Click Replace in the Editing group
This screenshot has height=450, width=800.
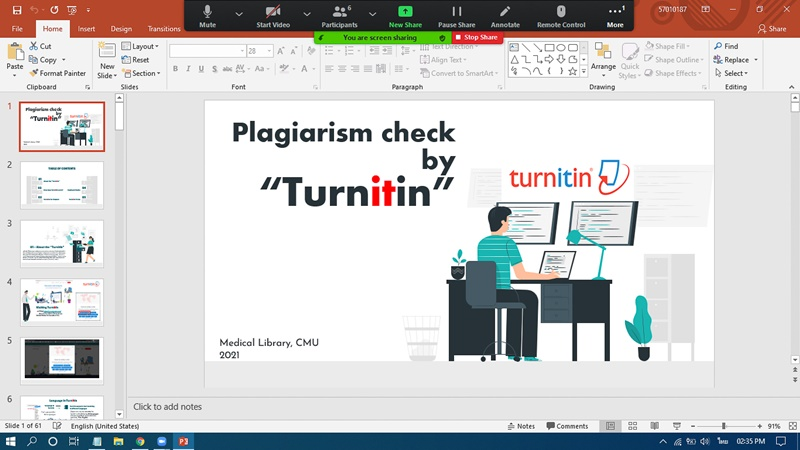(735, 60)
